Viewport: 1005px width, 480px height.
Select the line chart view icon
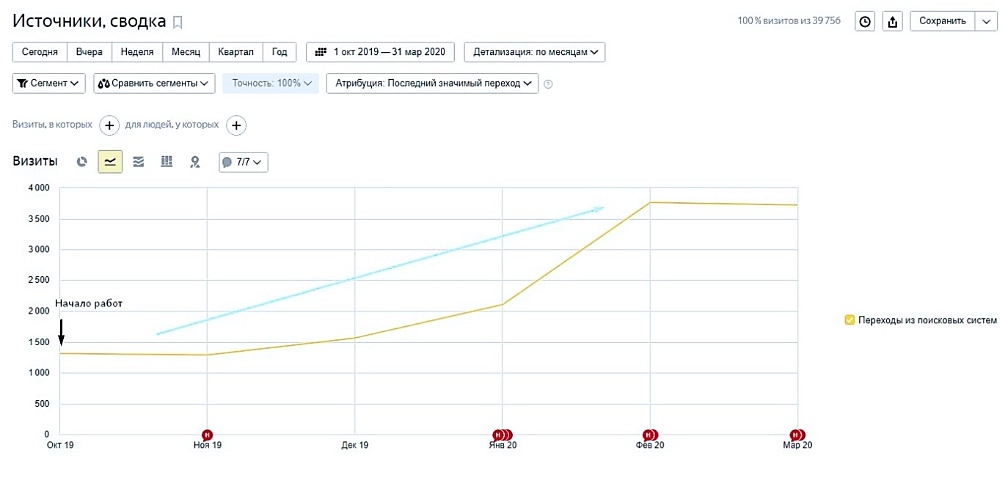pyautogui.click(x=110, y=162)
